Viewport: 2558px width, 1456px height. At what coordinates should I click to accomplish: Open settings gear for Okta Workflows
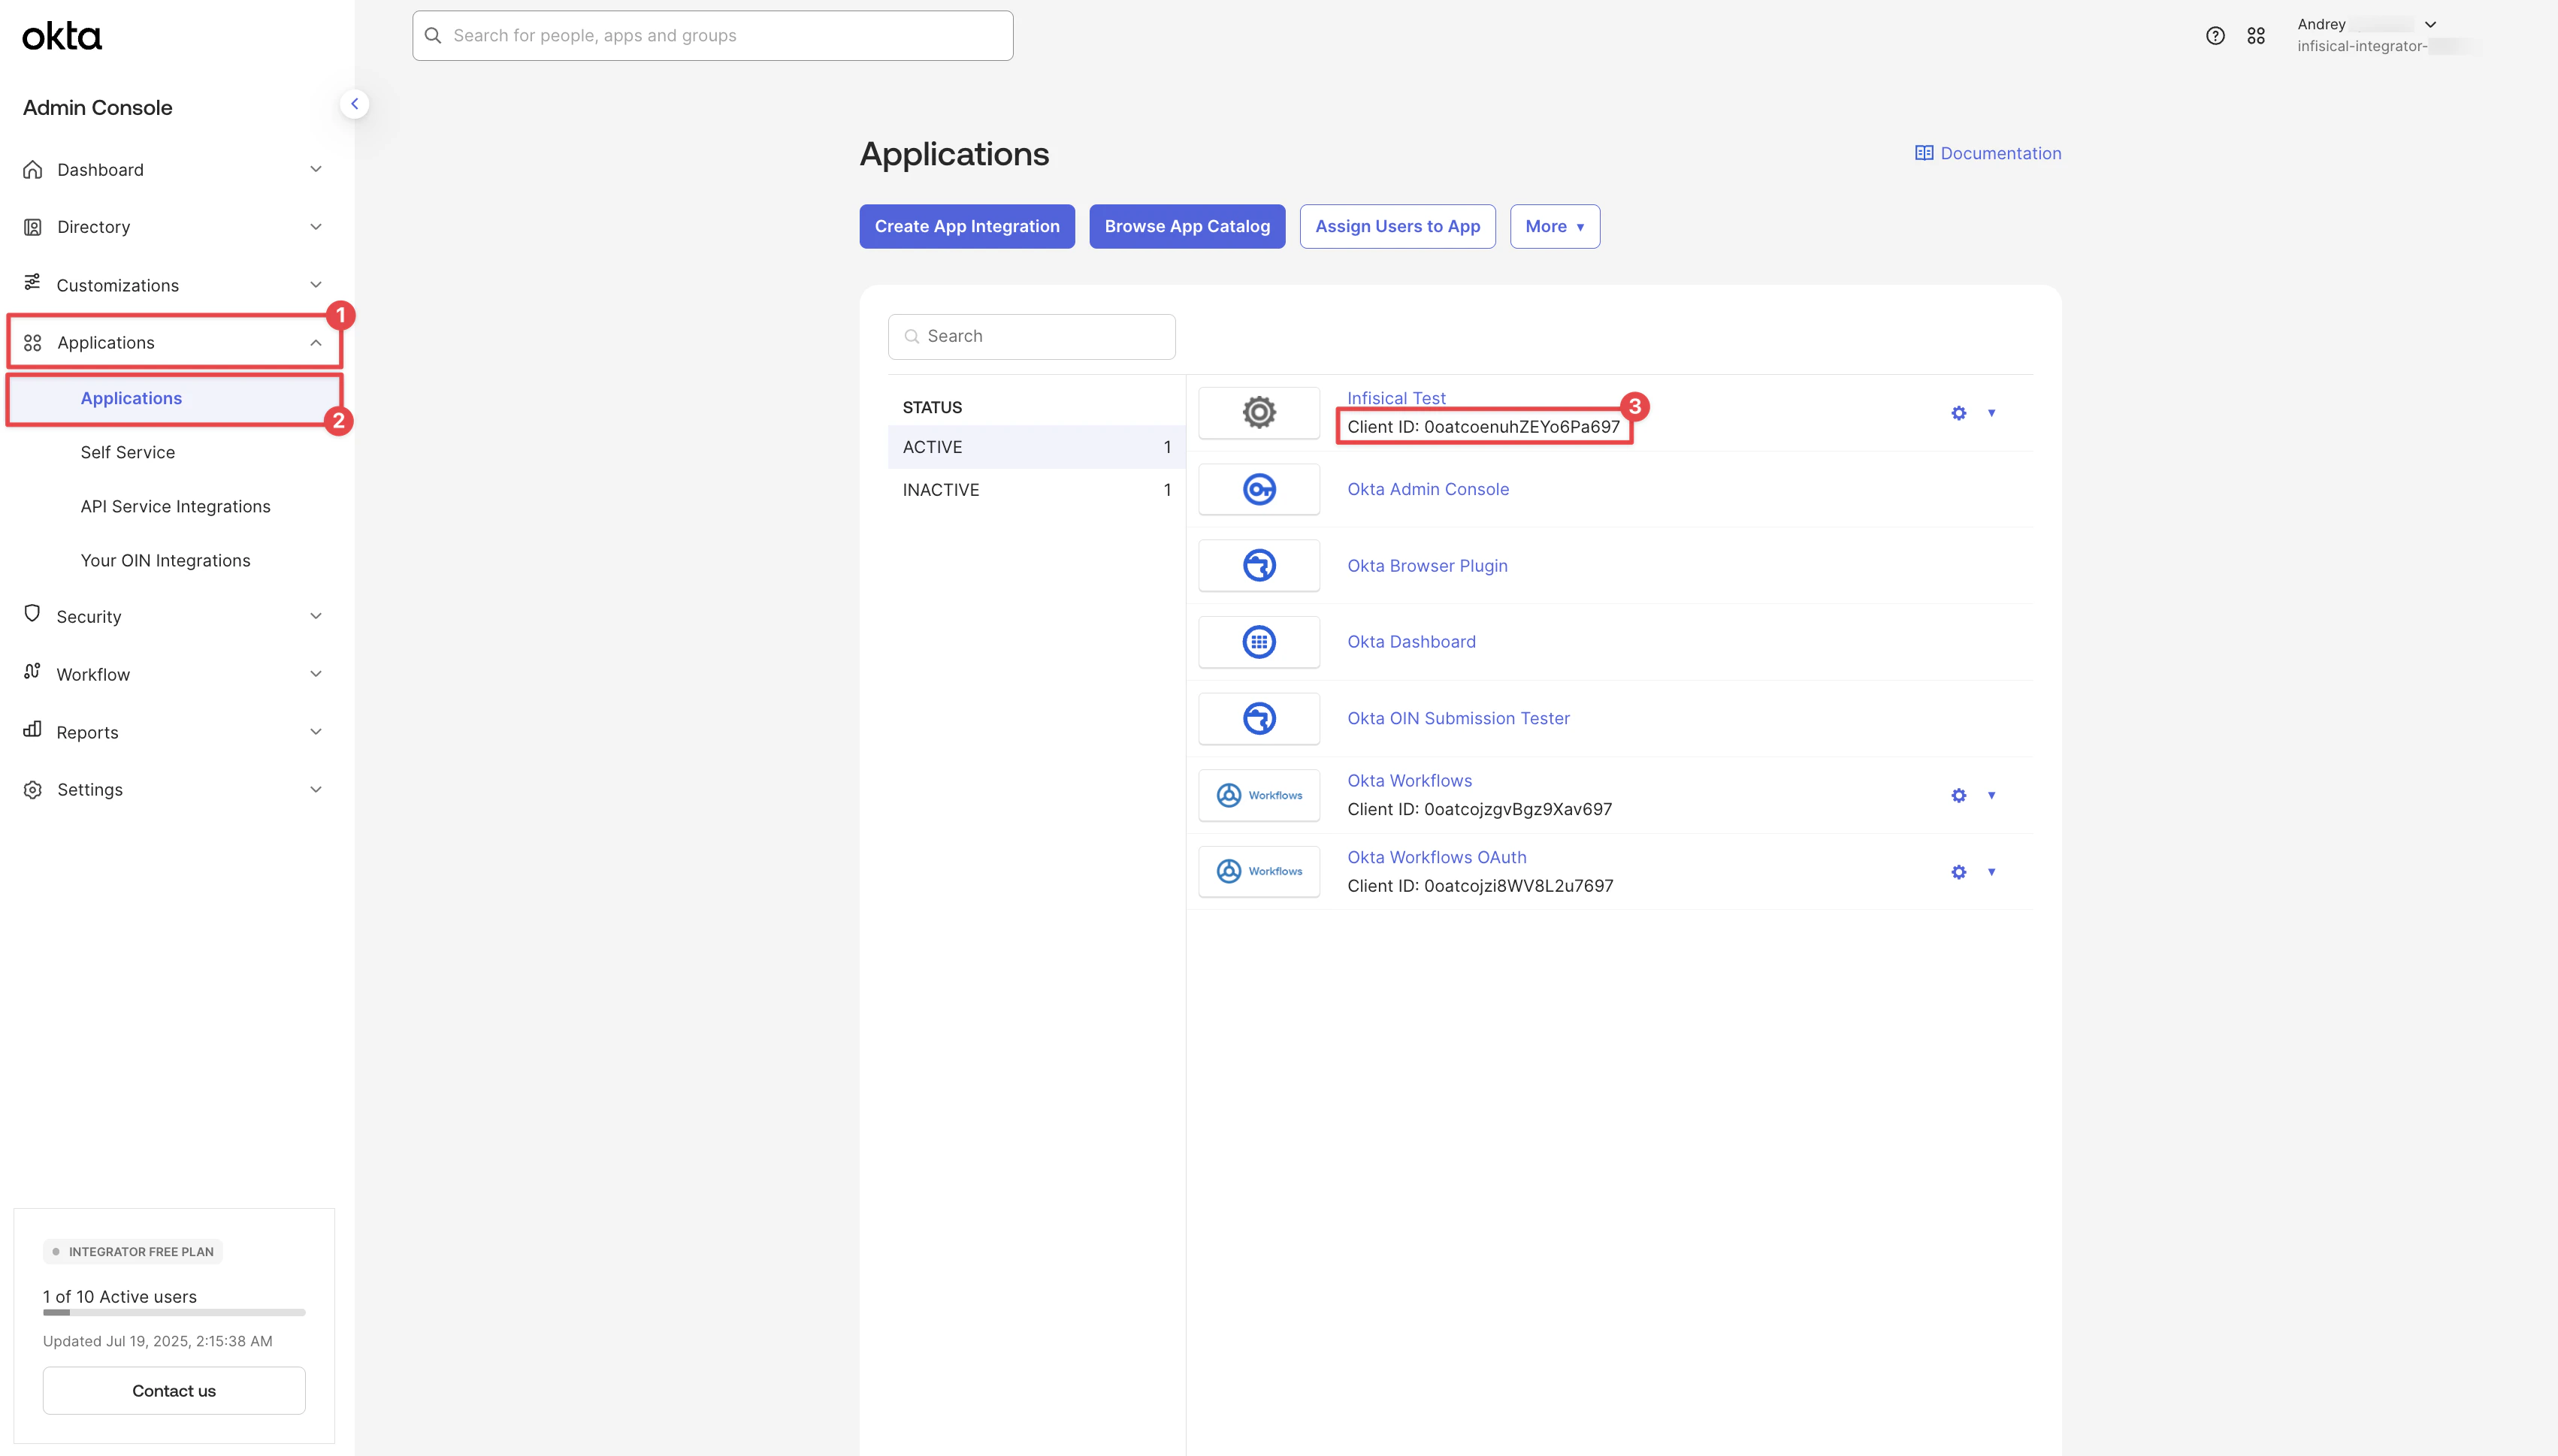click(1958, 795)
